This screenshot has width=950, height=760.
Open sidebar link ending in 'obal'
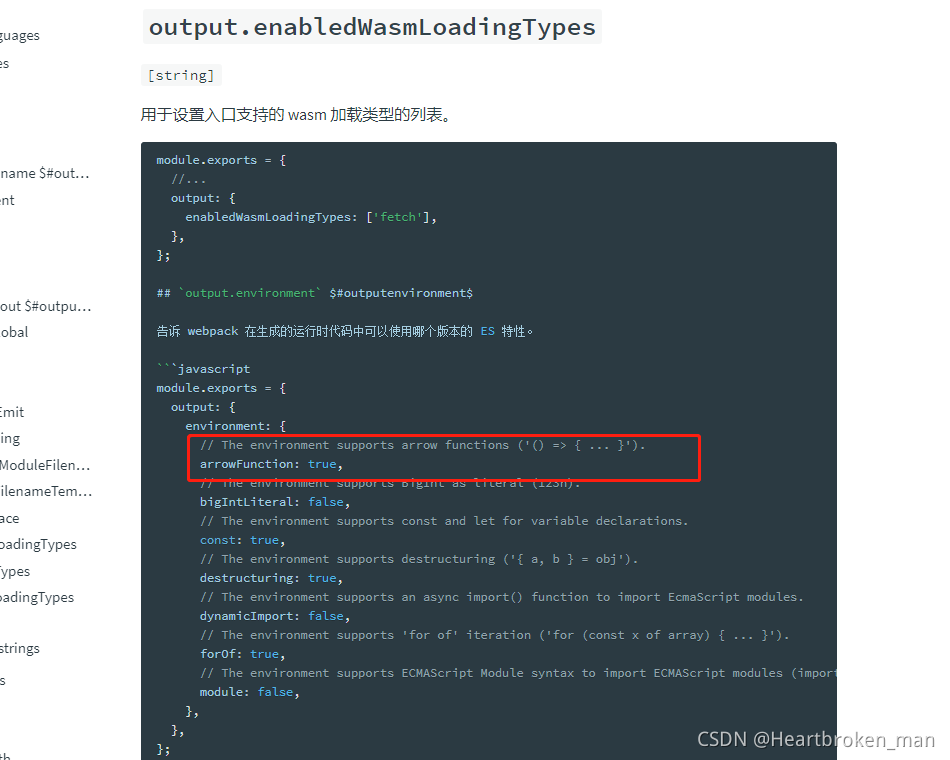click(14, 332)
